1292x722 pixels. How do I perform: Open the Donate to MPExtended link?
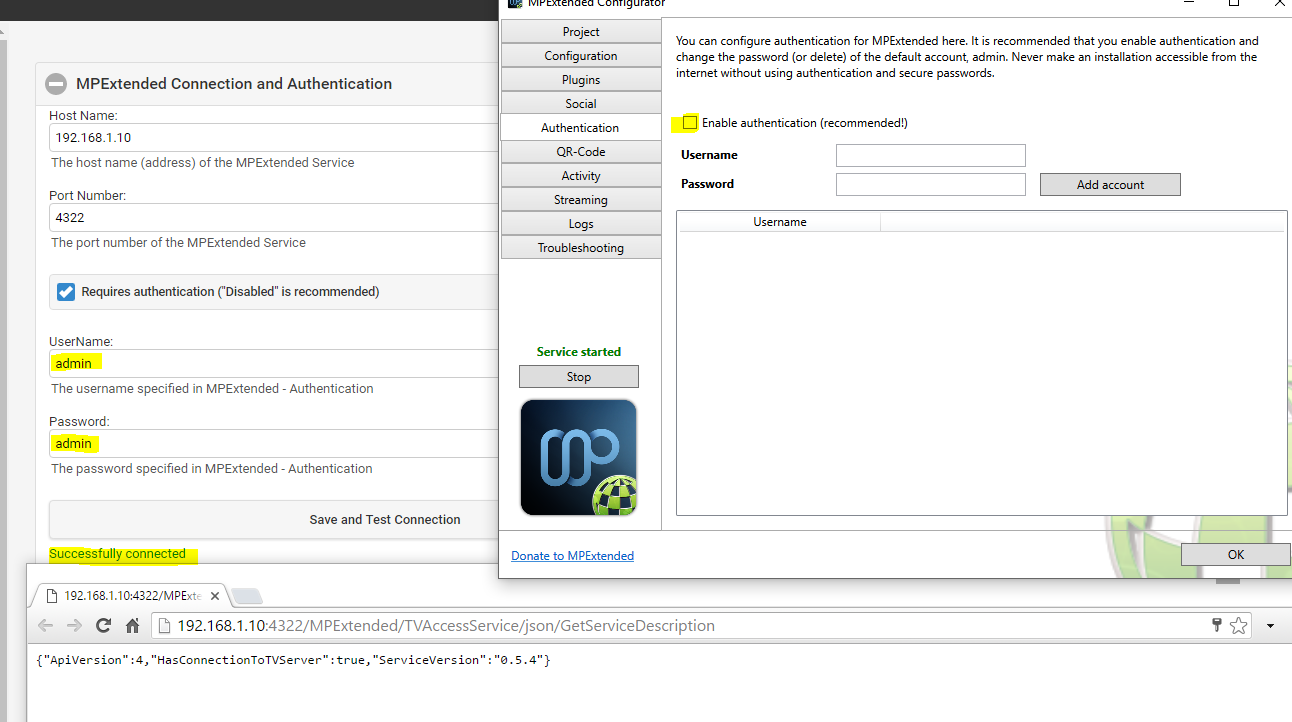572,556
